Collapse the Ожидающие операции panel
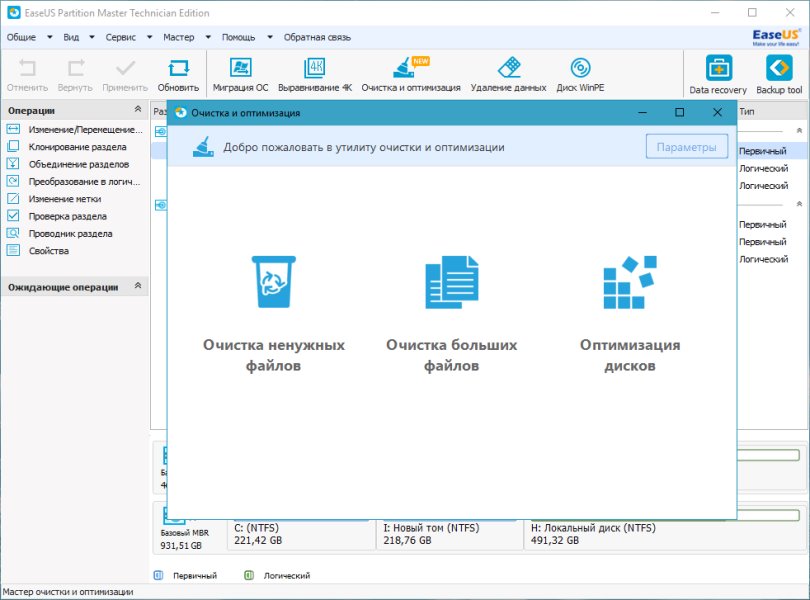Screen dimensions: 810x600 click(138, 287)
